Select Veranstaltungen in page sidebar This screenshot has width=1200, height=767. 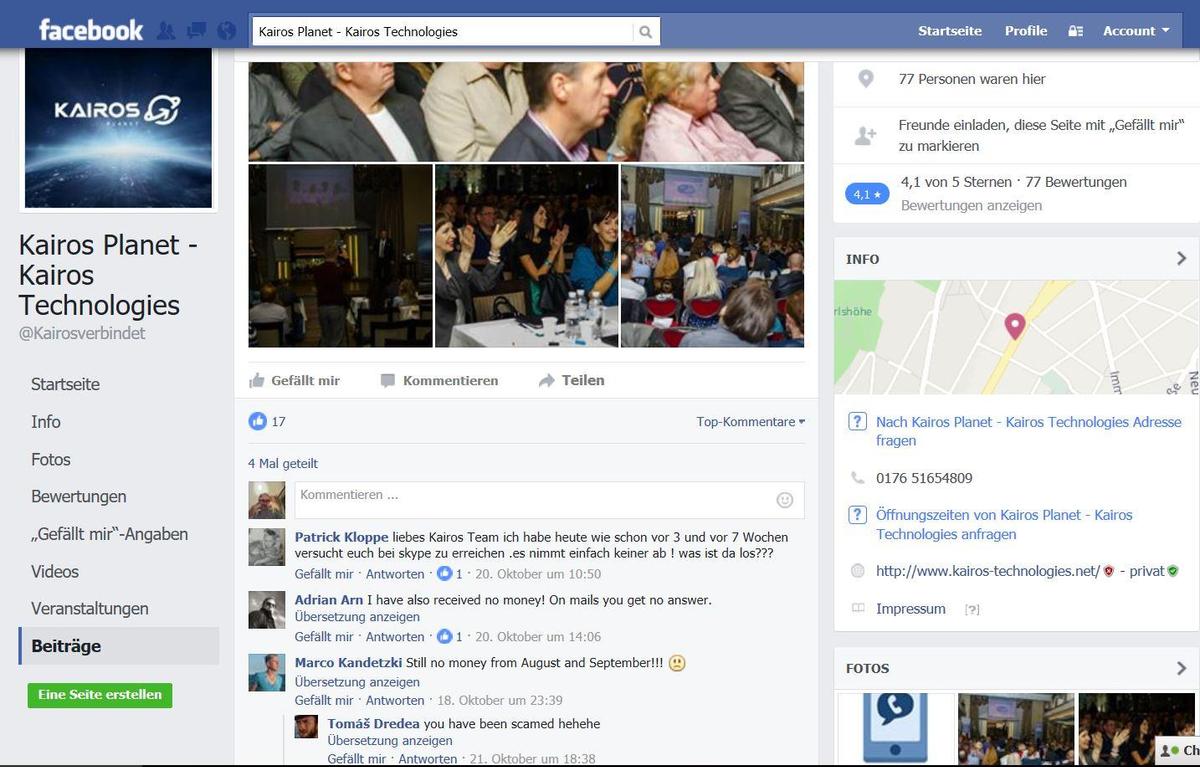[x=90, y=609]
